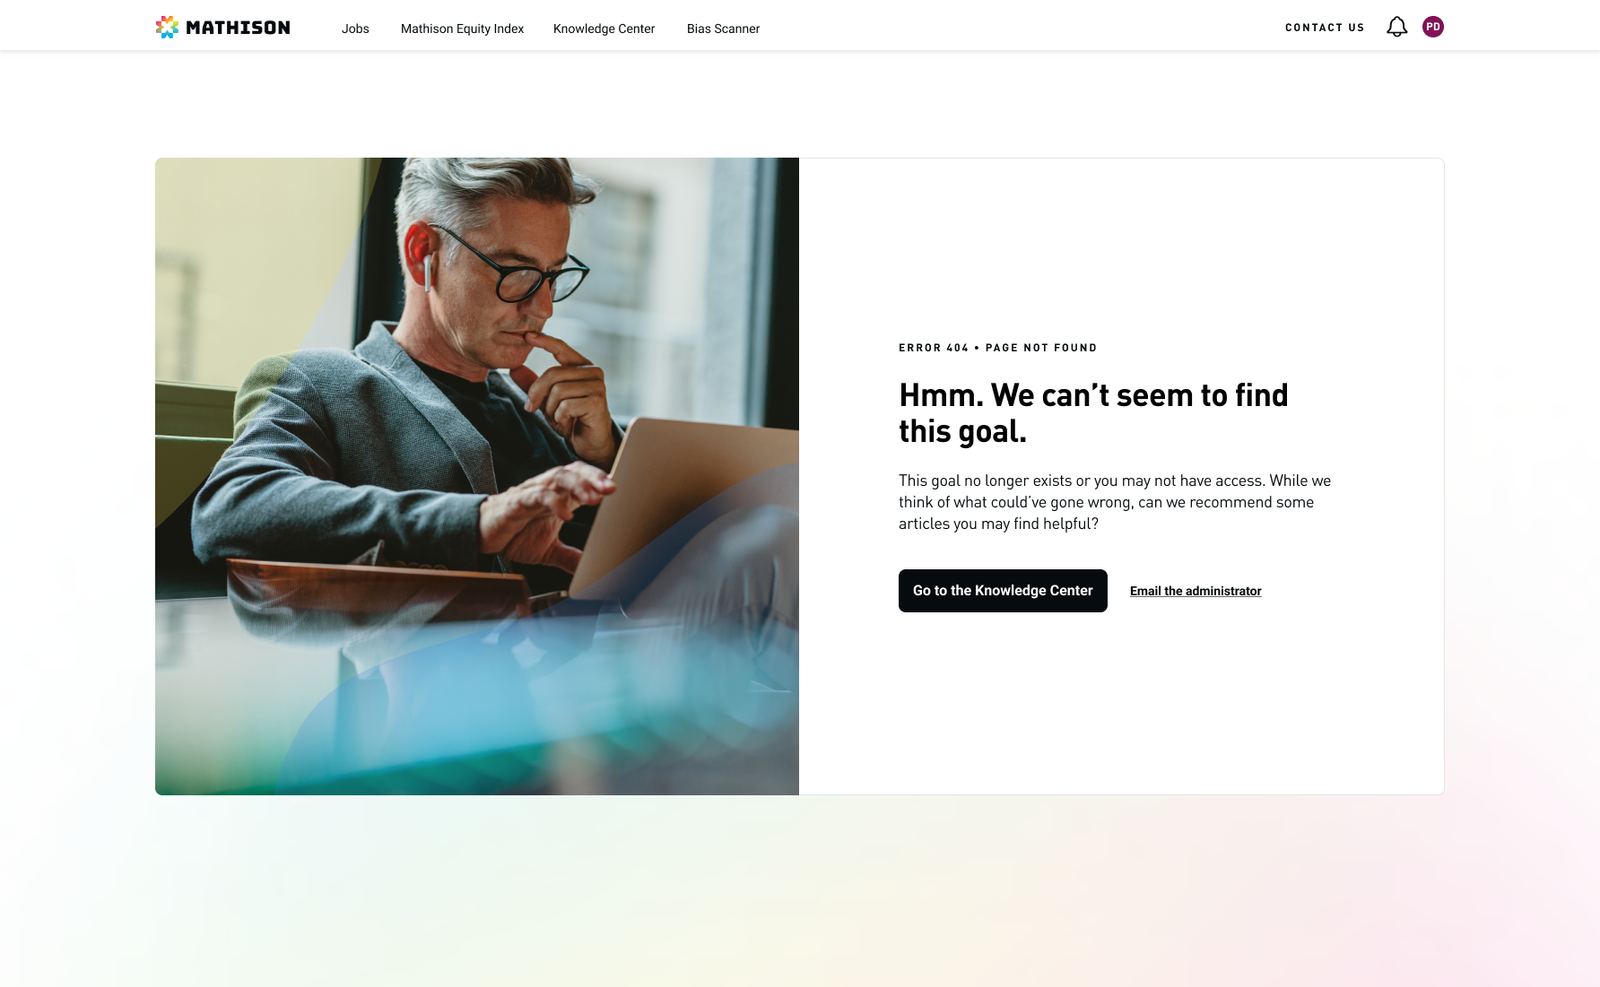
Task: Click the MATHISON wordmark text
Action: pos(238,28)
